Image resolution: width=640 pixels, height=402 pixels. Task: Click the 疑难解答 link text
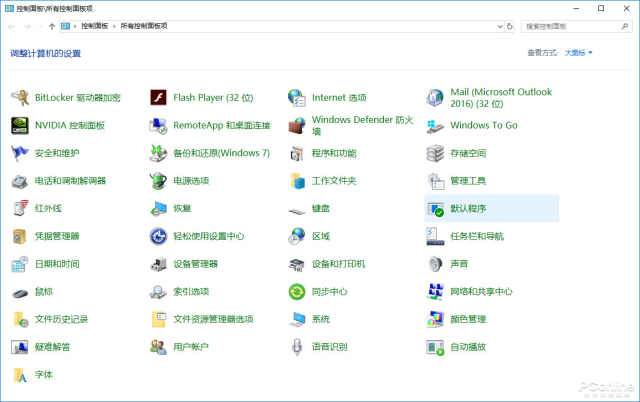pyautogui.click(x=53, y=347)
